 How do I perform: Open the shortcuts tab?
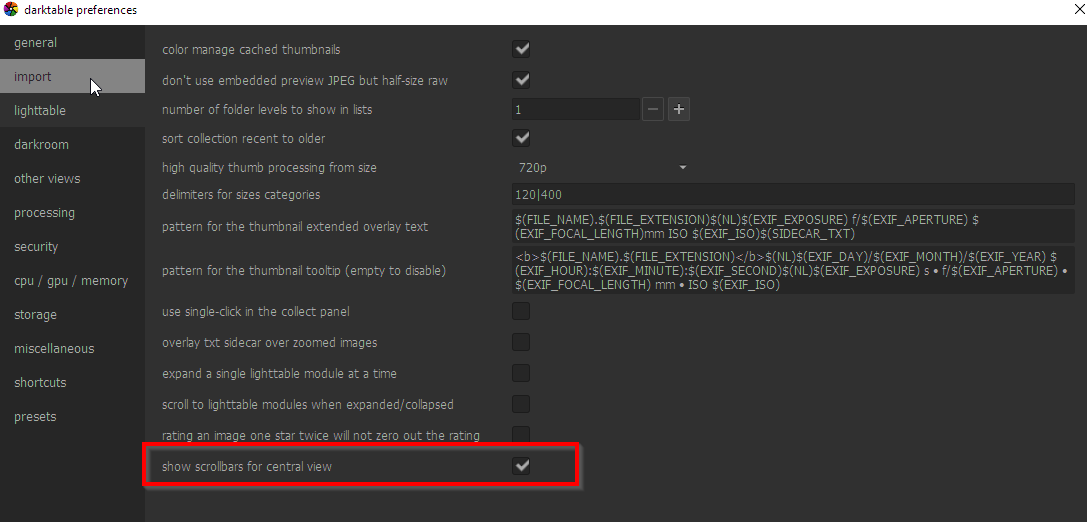pos(72,382)
